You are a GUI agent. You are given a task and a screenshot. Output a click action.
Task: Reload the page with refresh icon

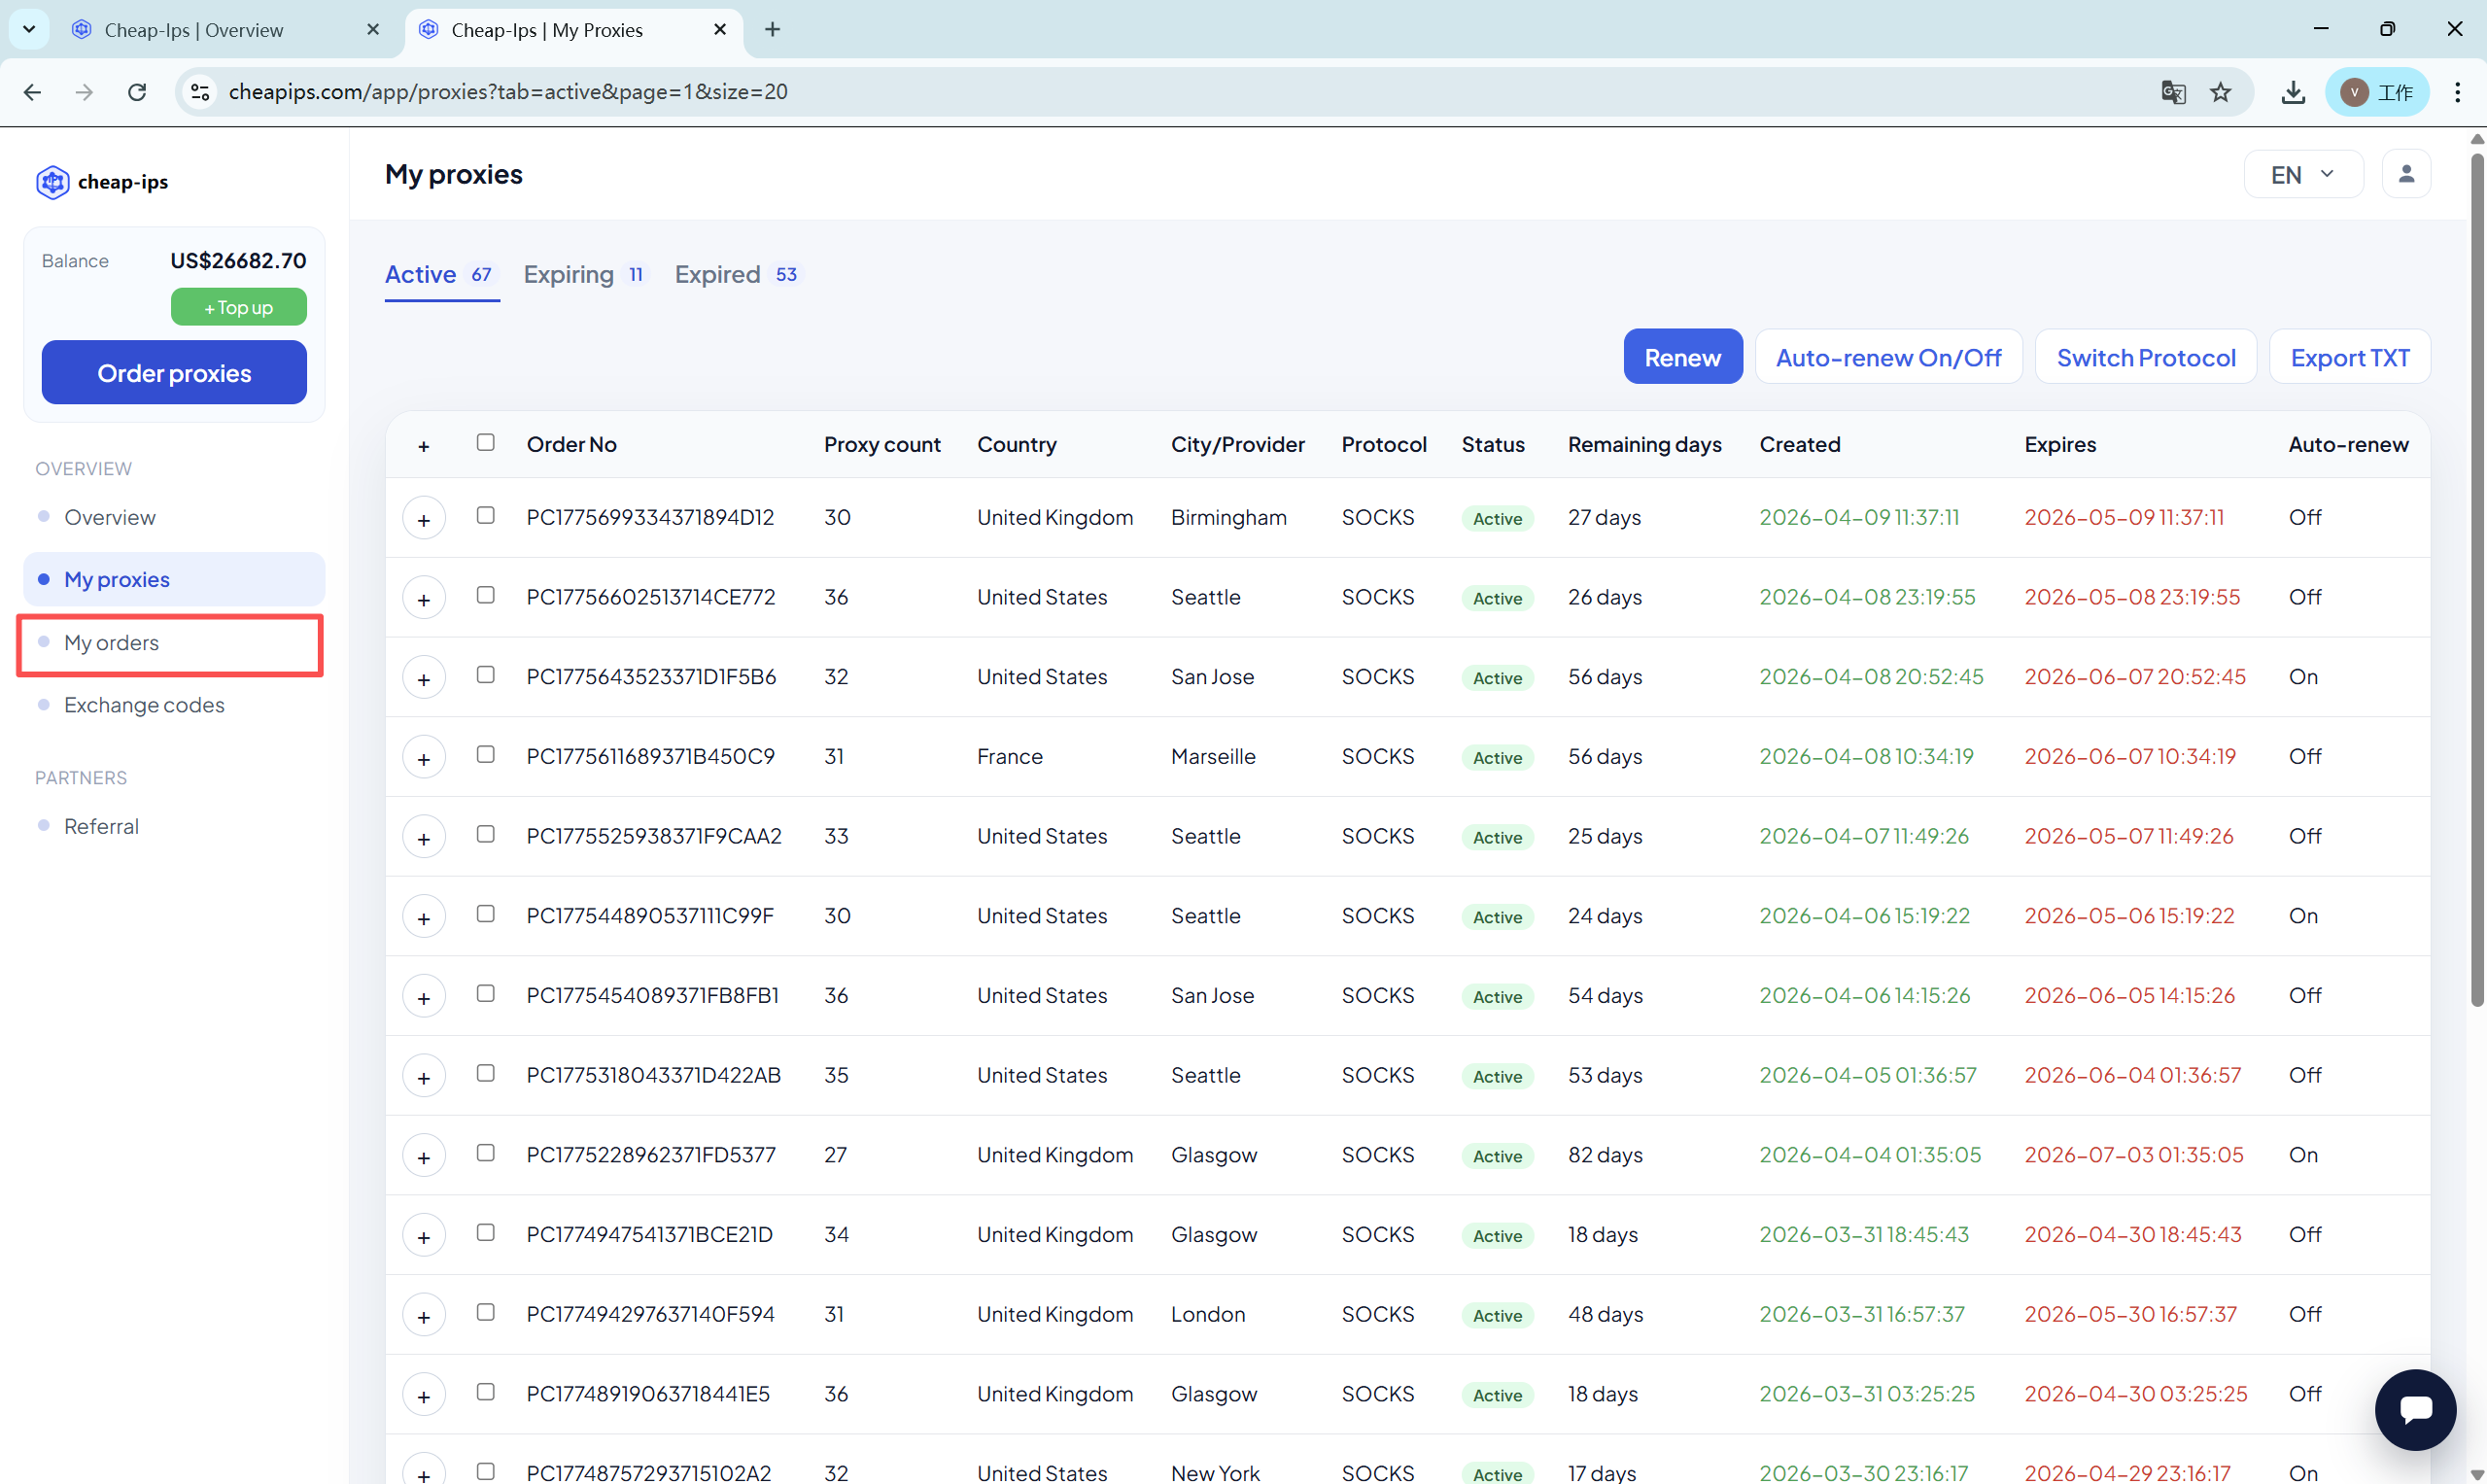(x=137, y=92)
